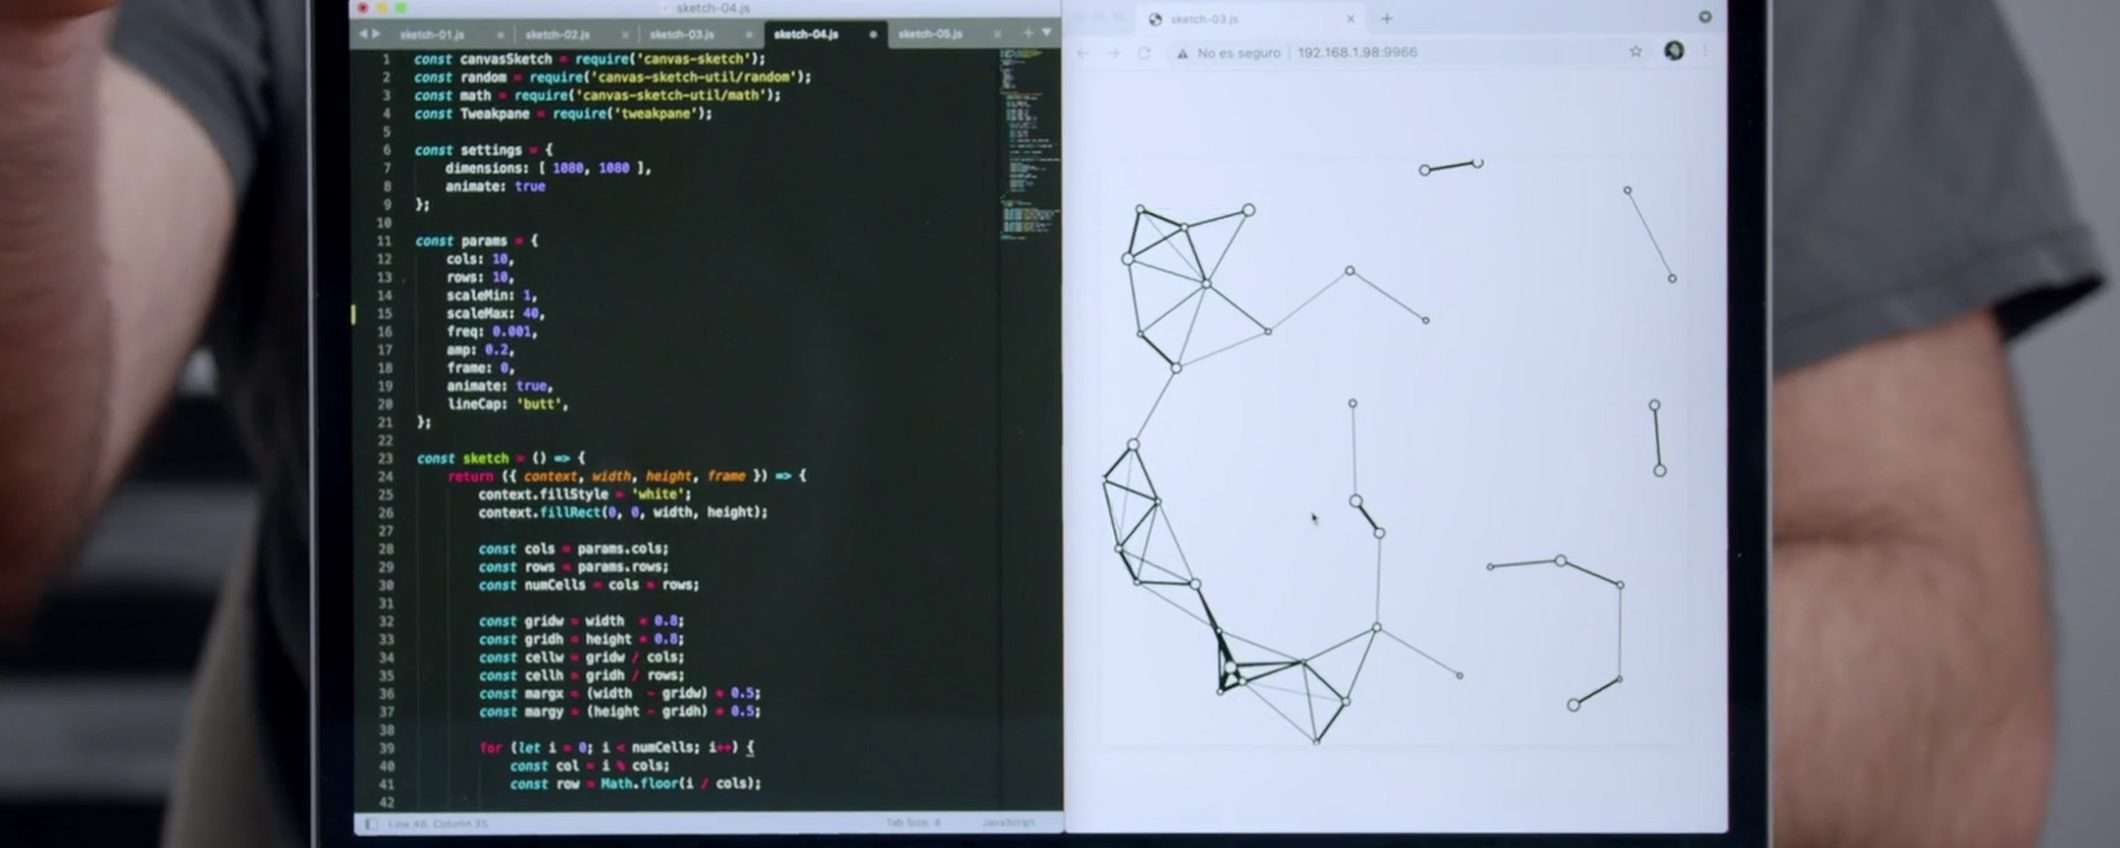
Task: Focus the address bar showing 192.168.1.98:9966
Action: (x=1357, y=53)
